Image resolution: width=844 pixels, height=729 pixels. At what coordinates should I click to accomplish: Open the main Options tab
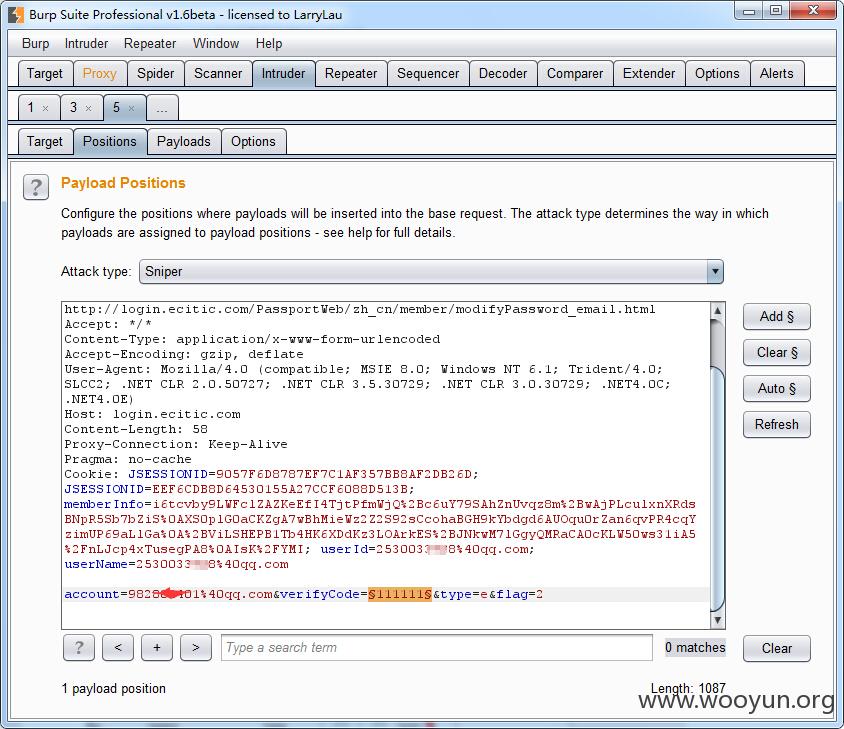click(x=717, y=73)
